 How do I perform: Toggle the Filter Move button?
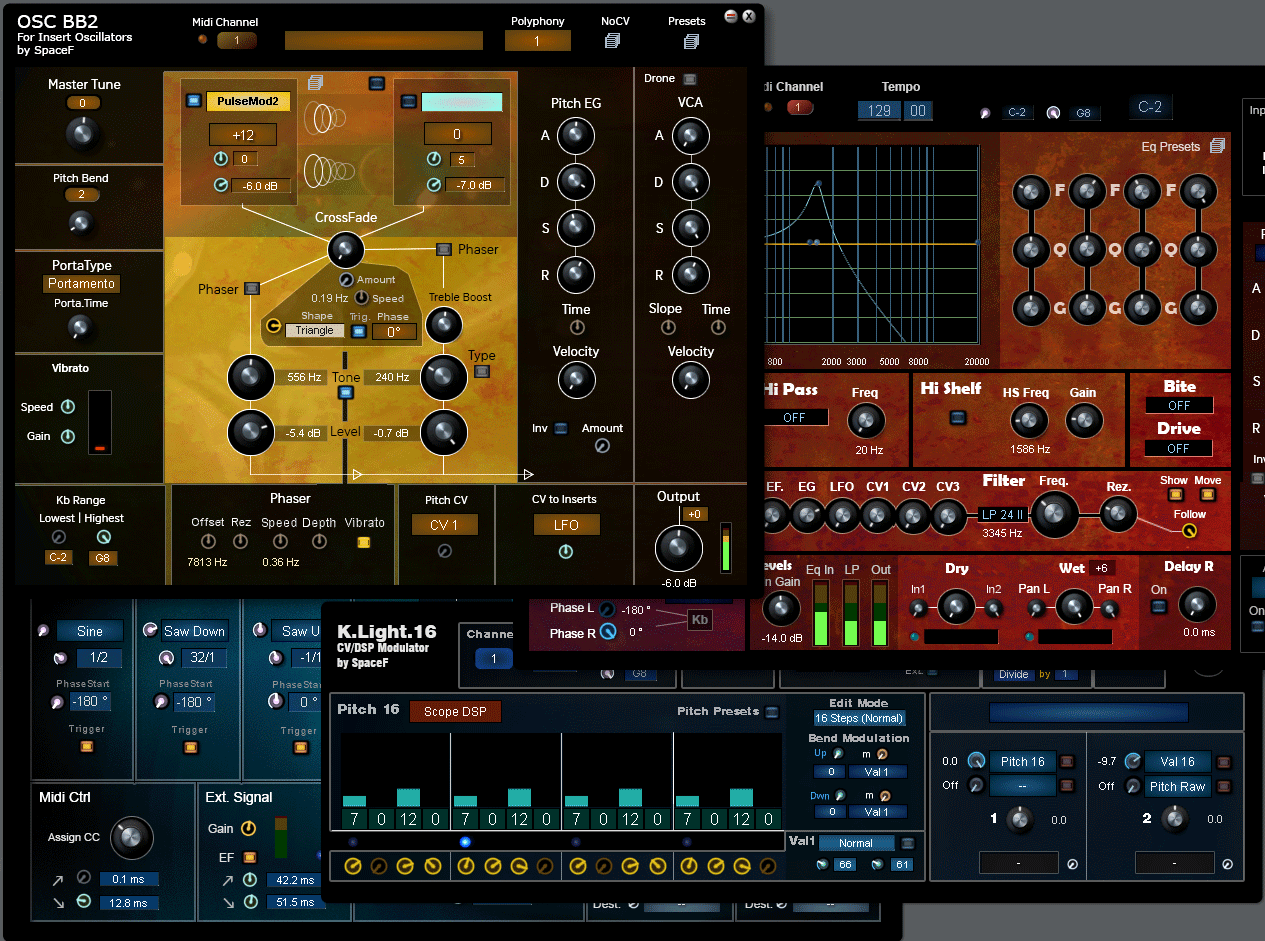pos(1207,494)
